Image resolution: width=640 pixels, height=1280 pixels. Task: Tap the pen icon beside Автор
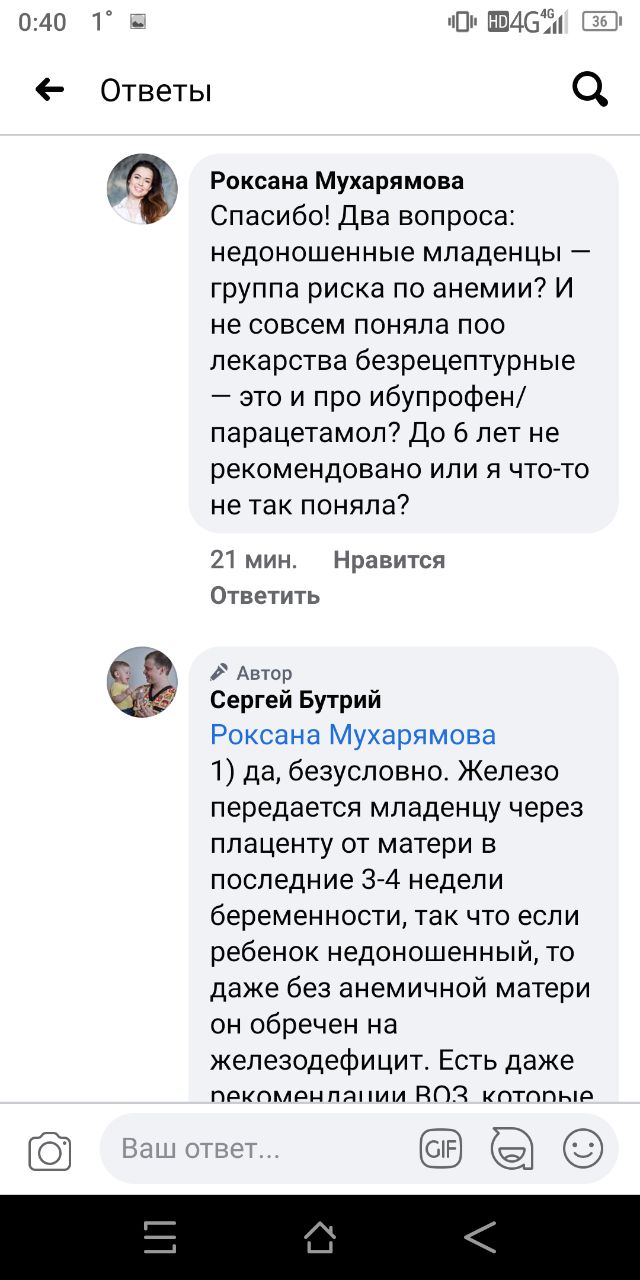tap(219, 672)
